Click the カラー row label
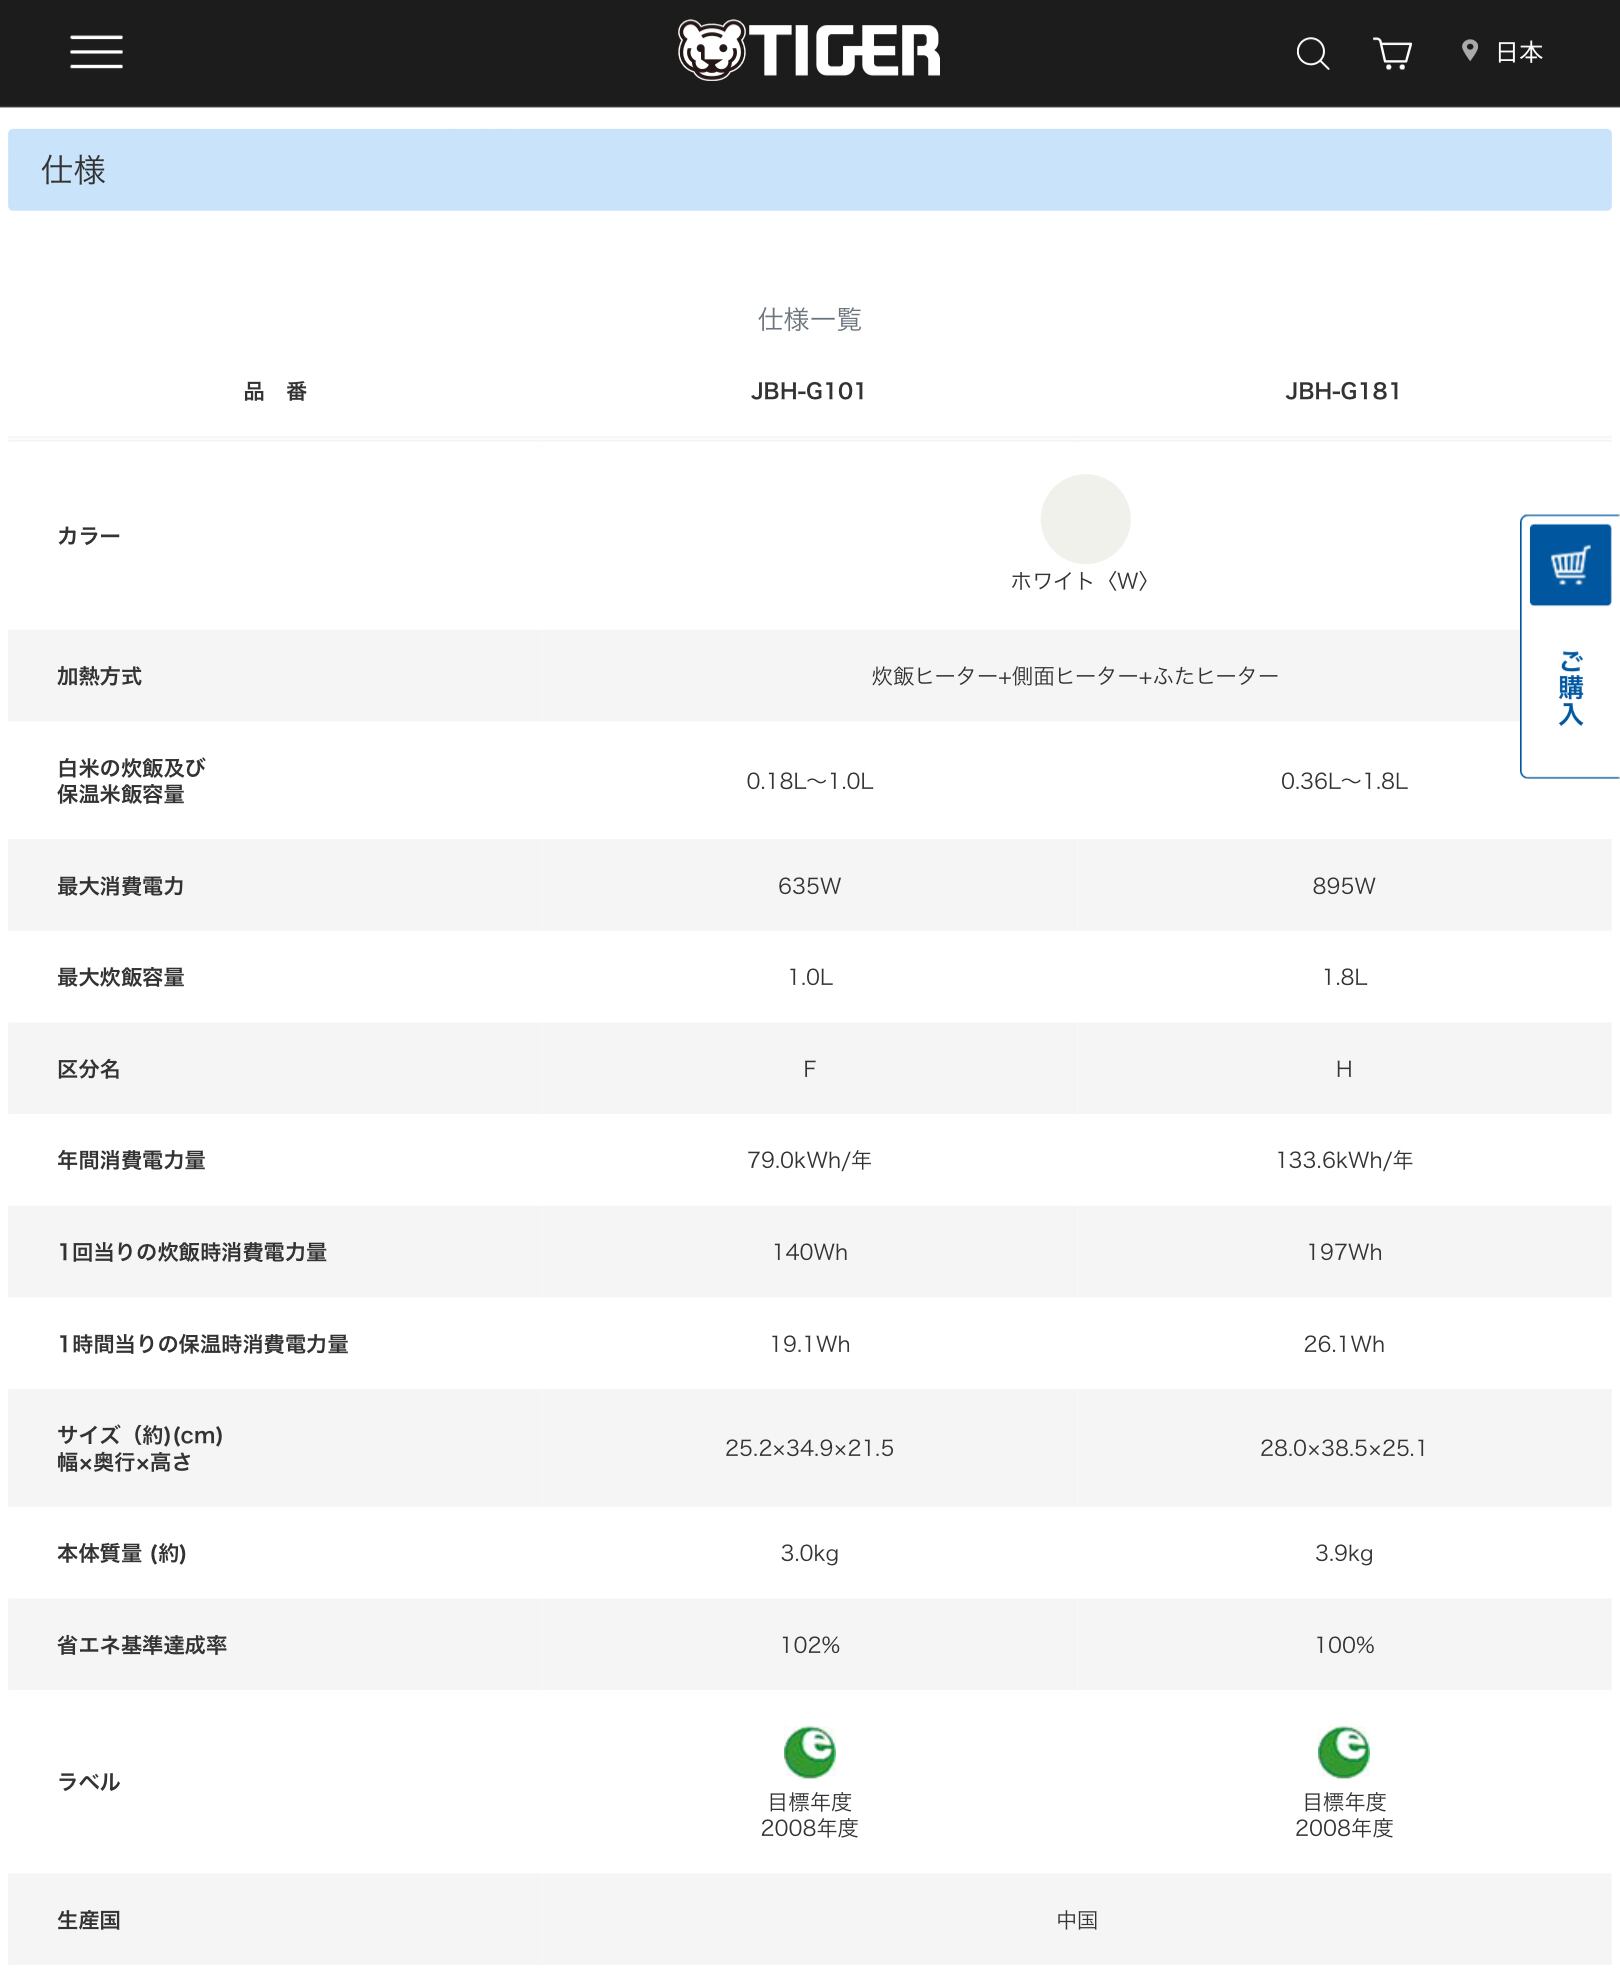Image resolution: width=1620 pixels, height=1968 pixels. 89,536
